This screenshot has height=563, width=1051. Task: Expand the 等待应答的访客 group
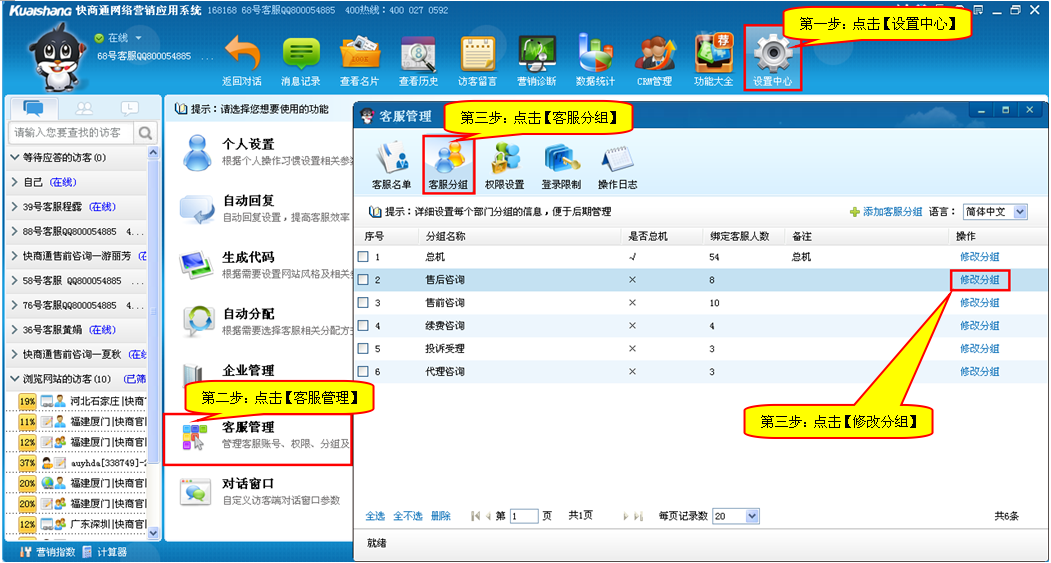tap(15, 157)
